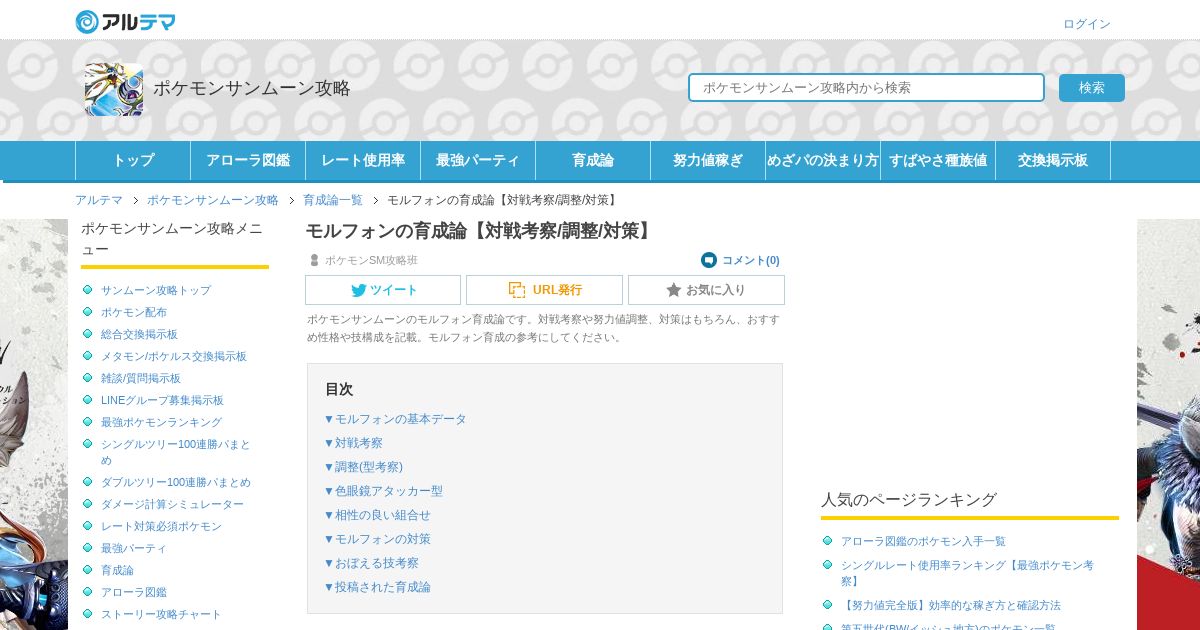
Task: Open LINEグループ募集掲示板 sidebar link
Action: coord(162,400)
